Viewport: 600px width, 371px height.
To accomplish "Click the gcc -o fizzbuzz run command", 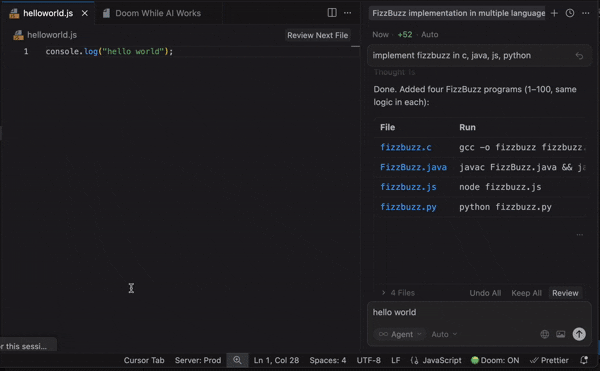I will point(522,147).
